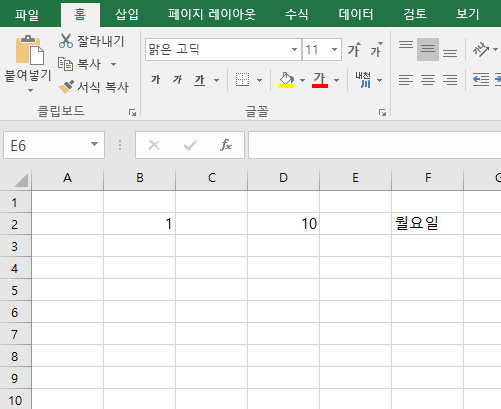Click into the formula bar input

tap(375, 145)
